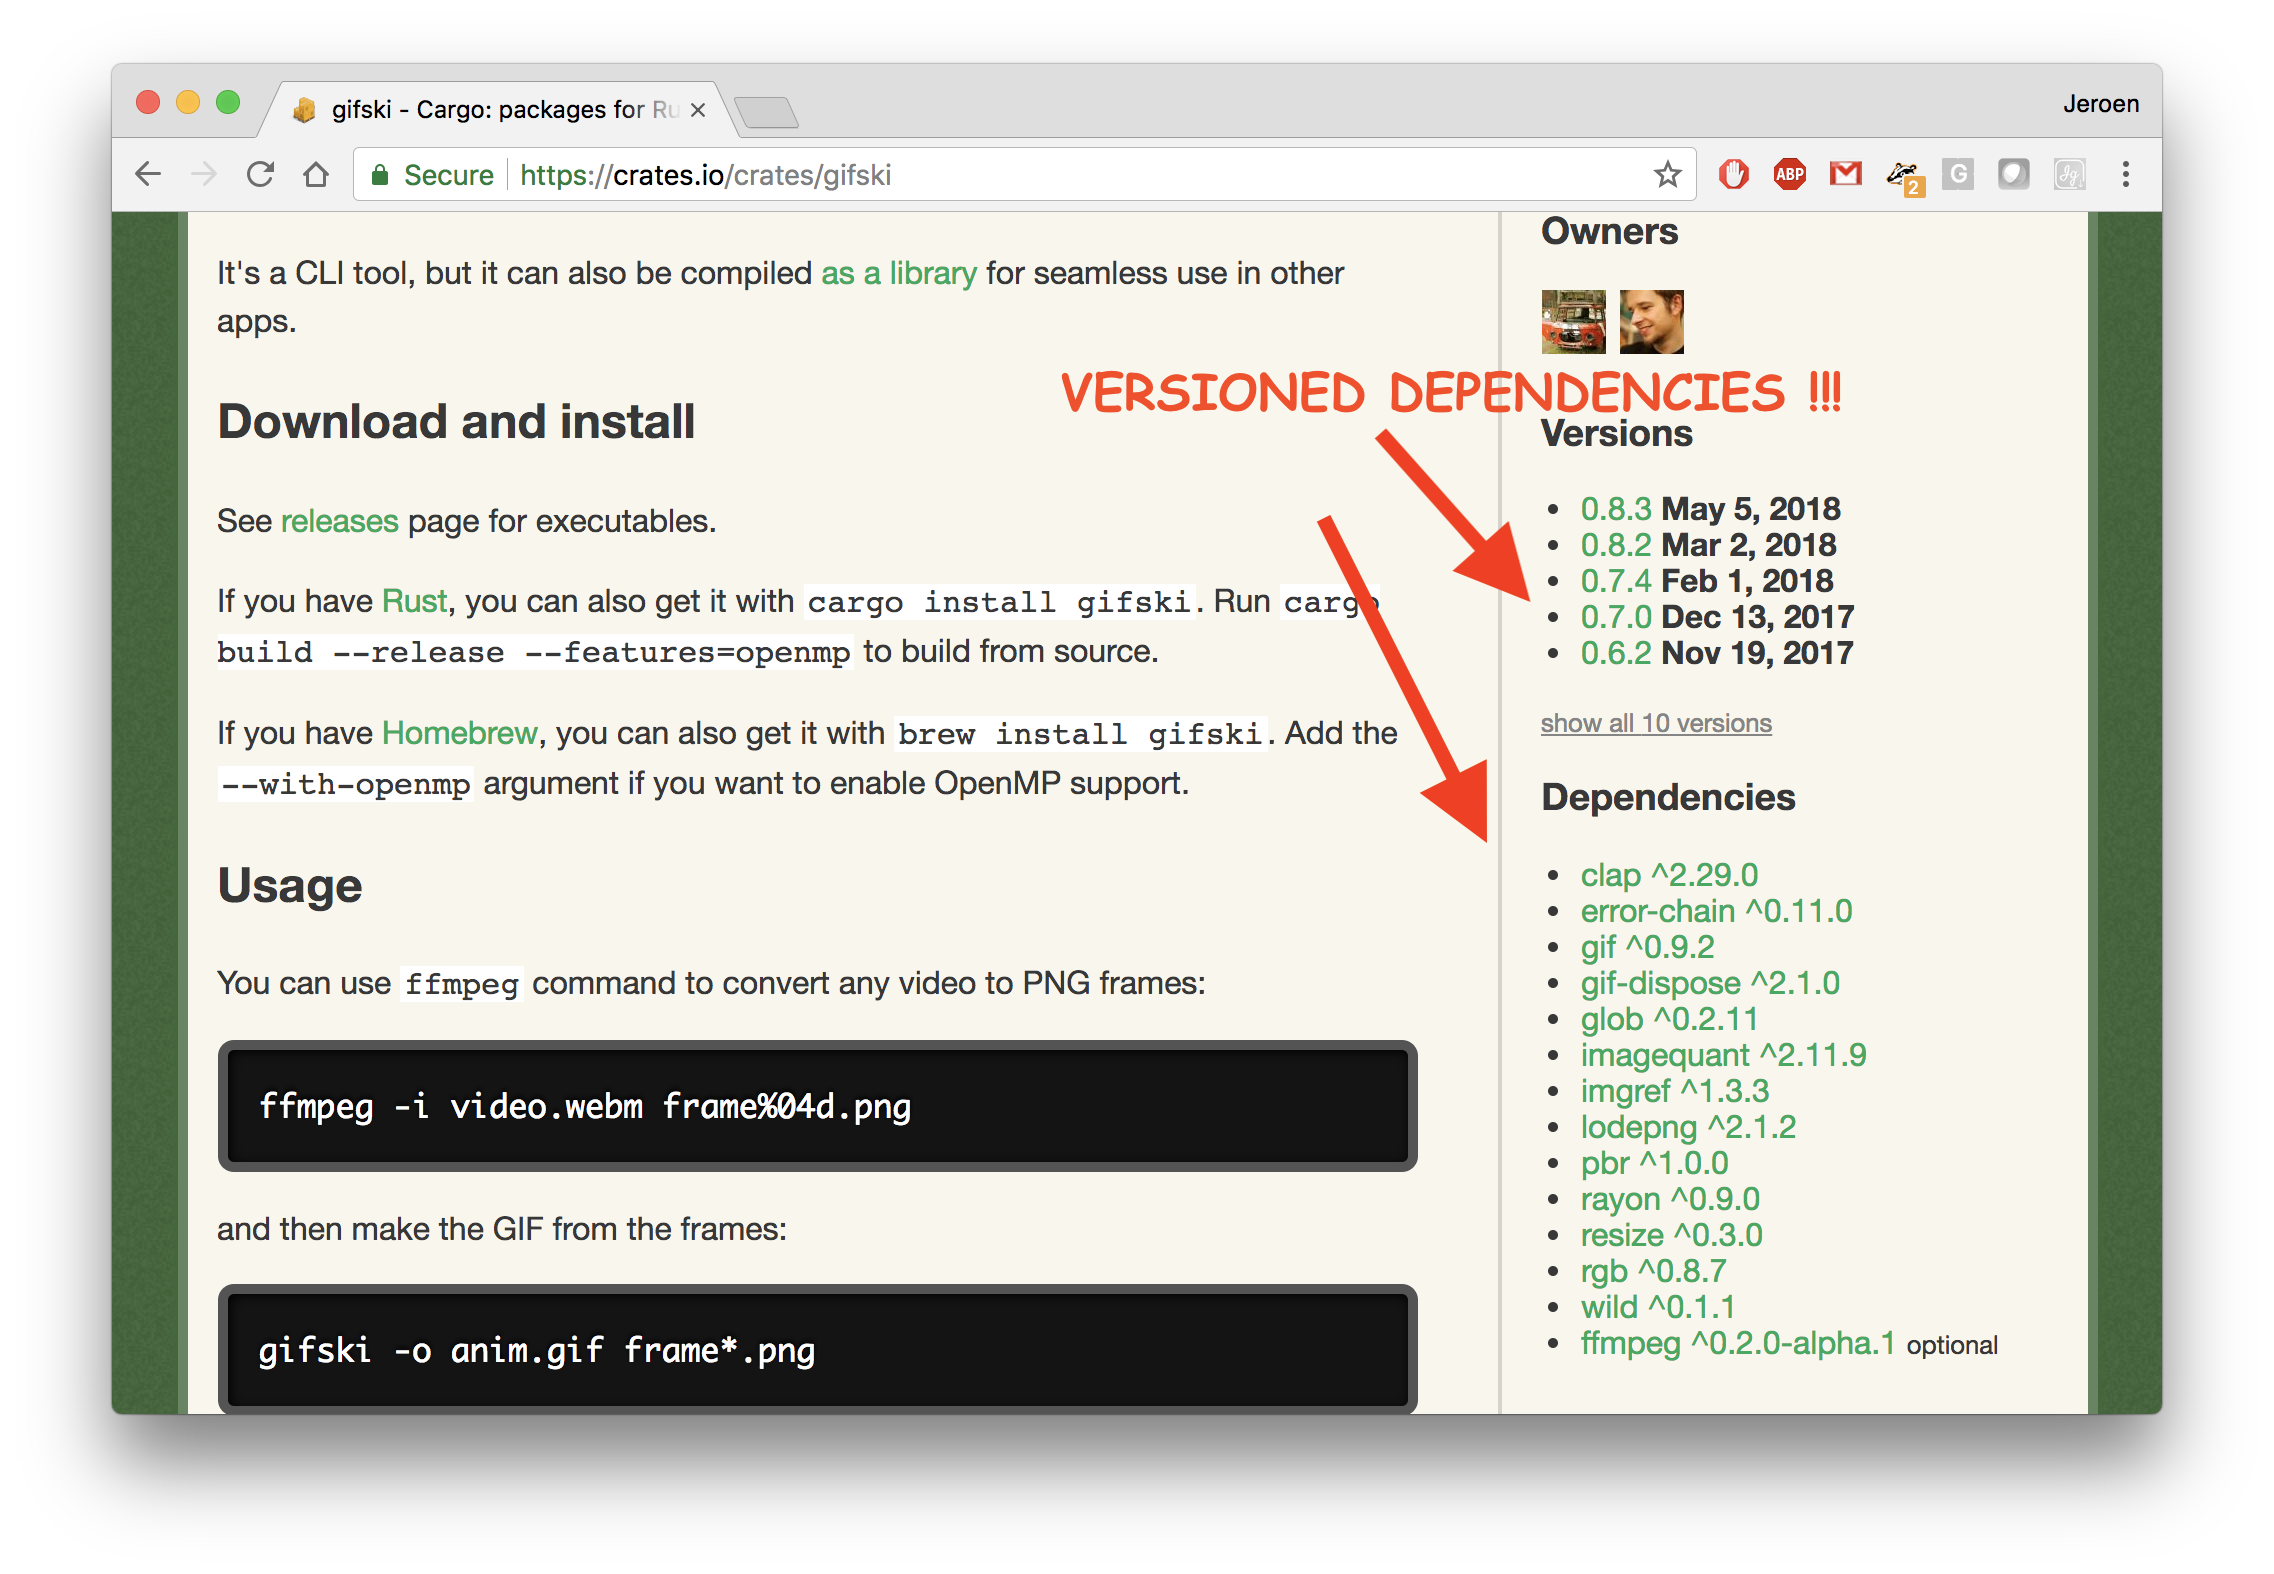Open the pbr ^1.0.0 dependency
Screen dimensions: 2274x1574
(x=1654, y=1163)
